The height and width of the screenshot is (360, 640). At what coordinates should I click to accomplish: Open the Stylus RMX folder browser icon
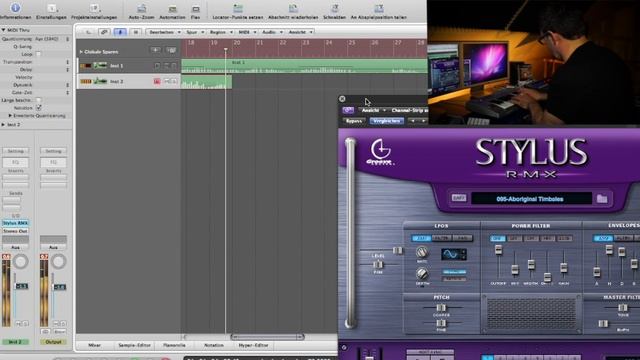pos(602,199)
